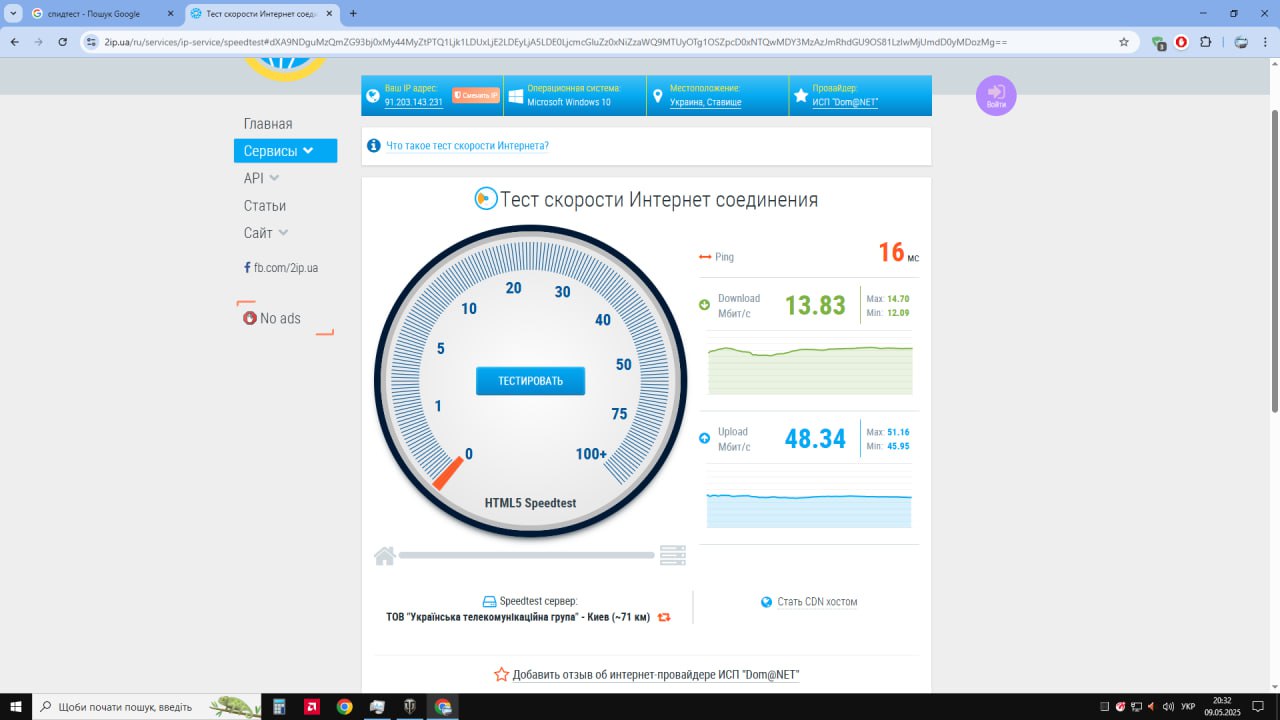
Task: Open Calculator from the taskbar
Action: (279, 706)
